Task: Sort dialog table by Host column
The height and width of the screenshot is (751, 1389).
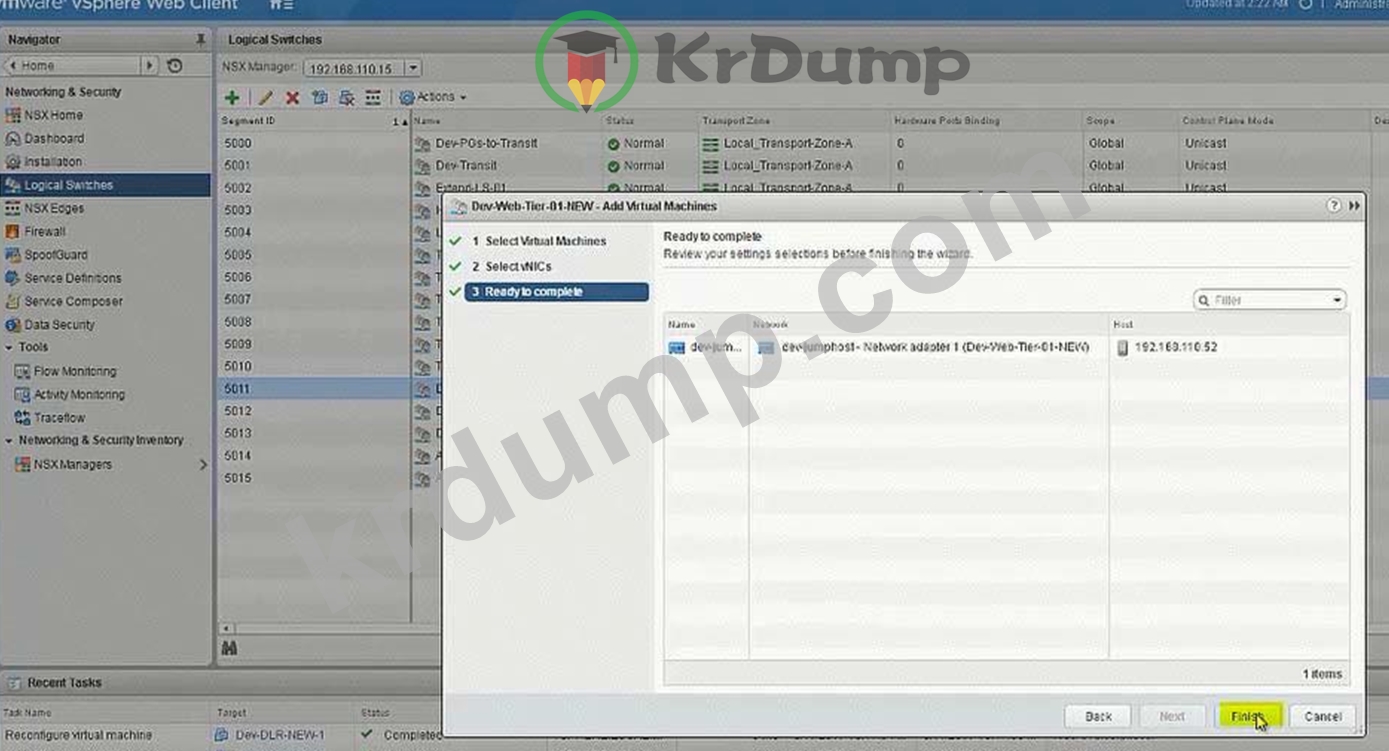Action: coord(1229,324)
